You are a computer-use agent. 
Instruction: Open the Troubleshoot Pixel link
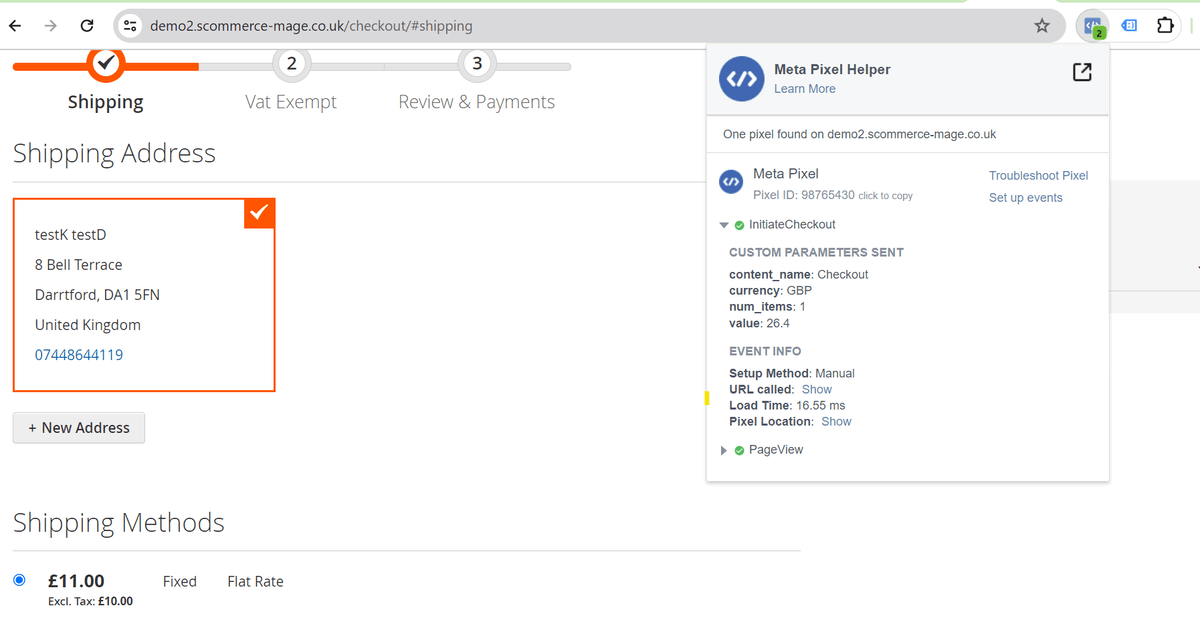point(1038,175)
